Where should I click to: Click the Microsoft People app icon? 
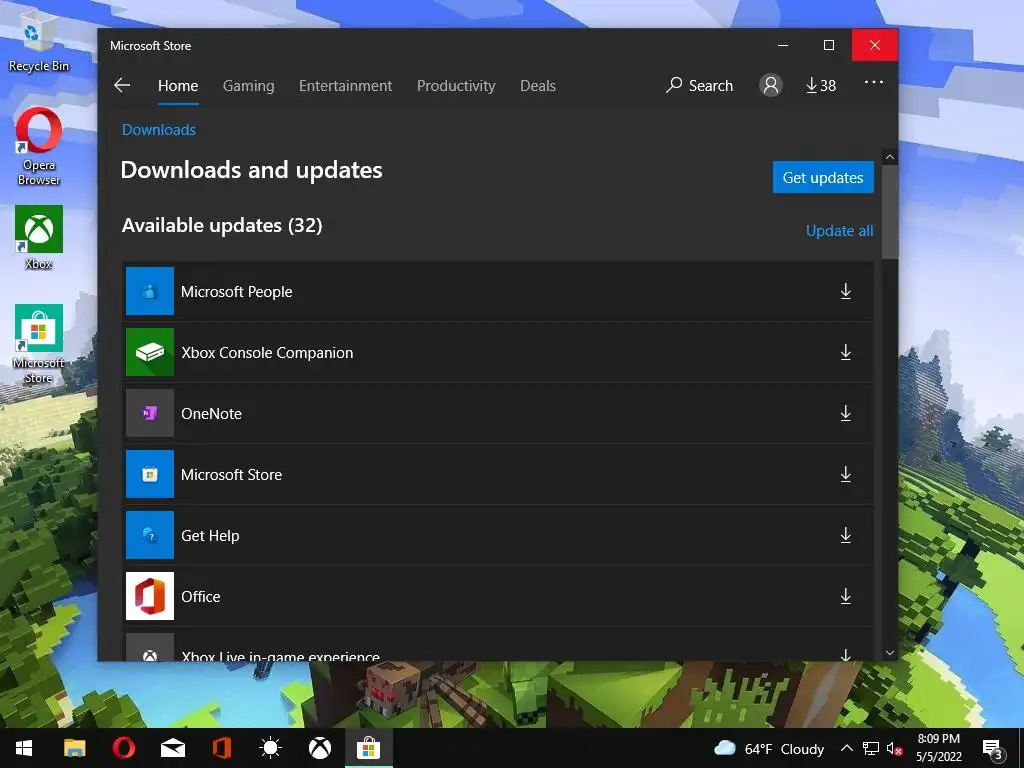click(x=150, y=291)
